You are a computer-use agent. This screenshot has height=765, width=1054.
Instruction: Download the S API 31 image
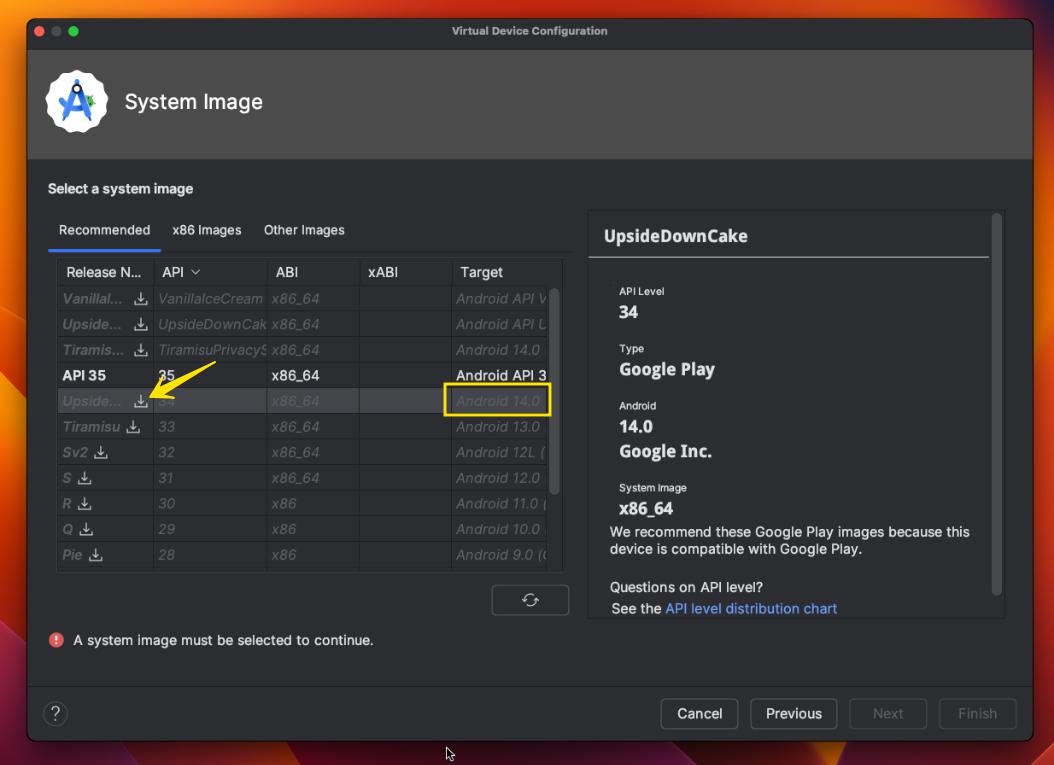(x=85, y=478)
